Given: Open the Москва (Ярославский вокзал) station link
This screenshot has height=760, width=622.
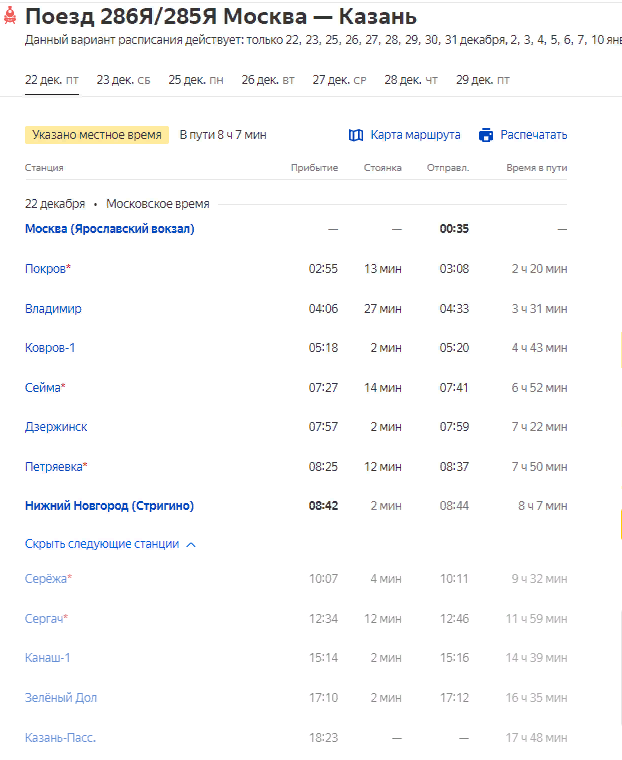Looking at the screenshot, I should (x=110, y=229).
